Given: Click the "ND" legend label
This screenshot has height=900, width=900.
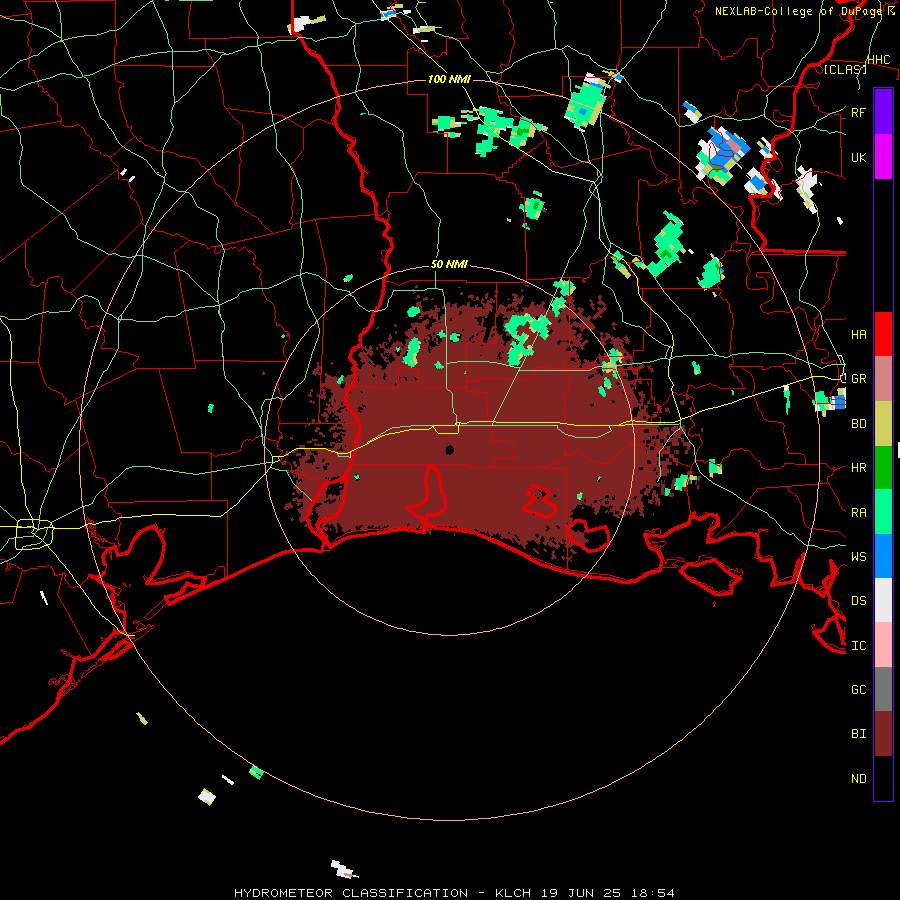Looking at the screenshot, I should click(858, 779).
